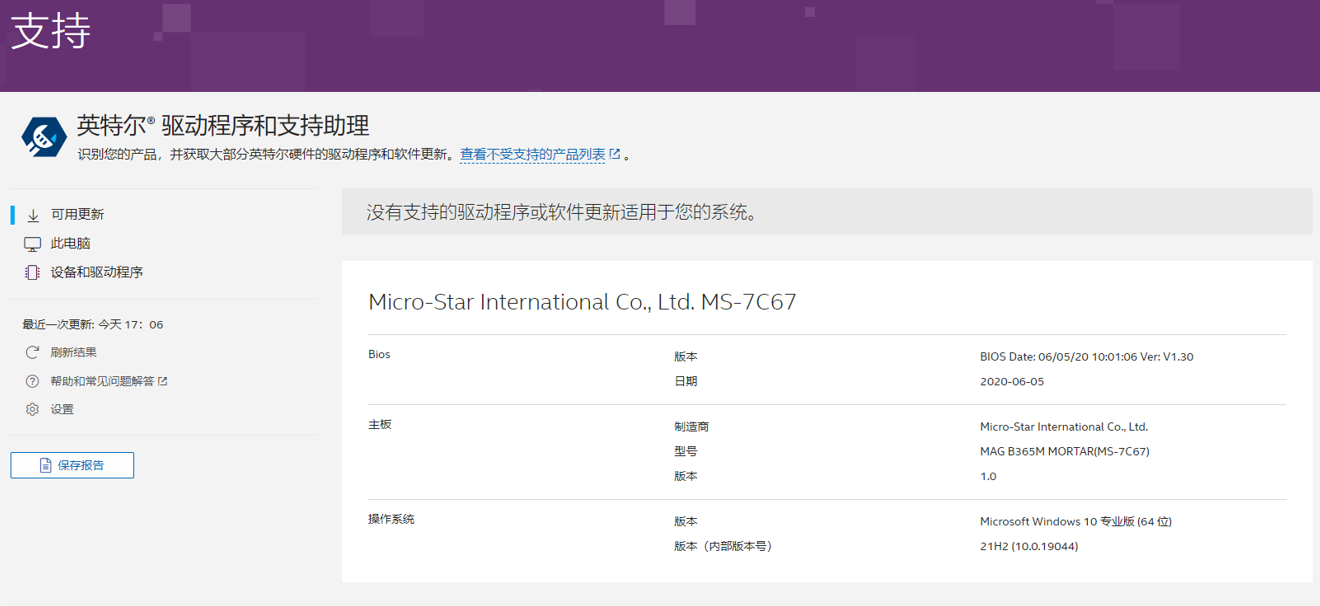Image resolution: width=1320 pixels, height=606 pixels.
Task: Click the 制造商 label
Action: [692, 427]
